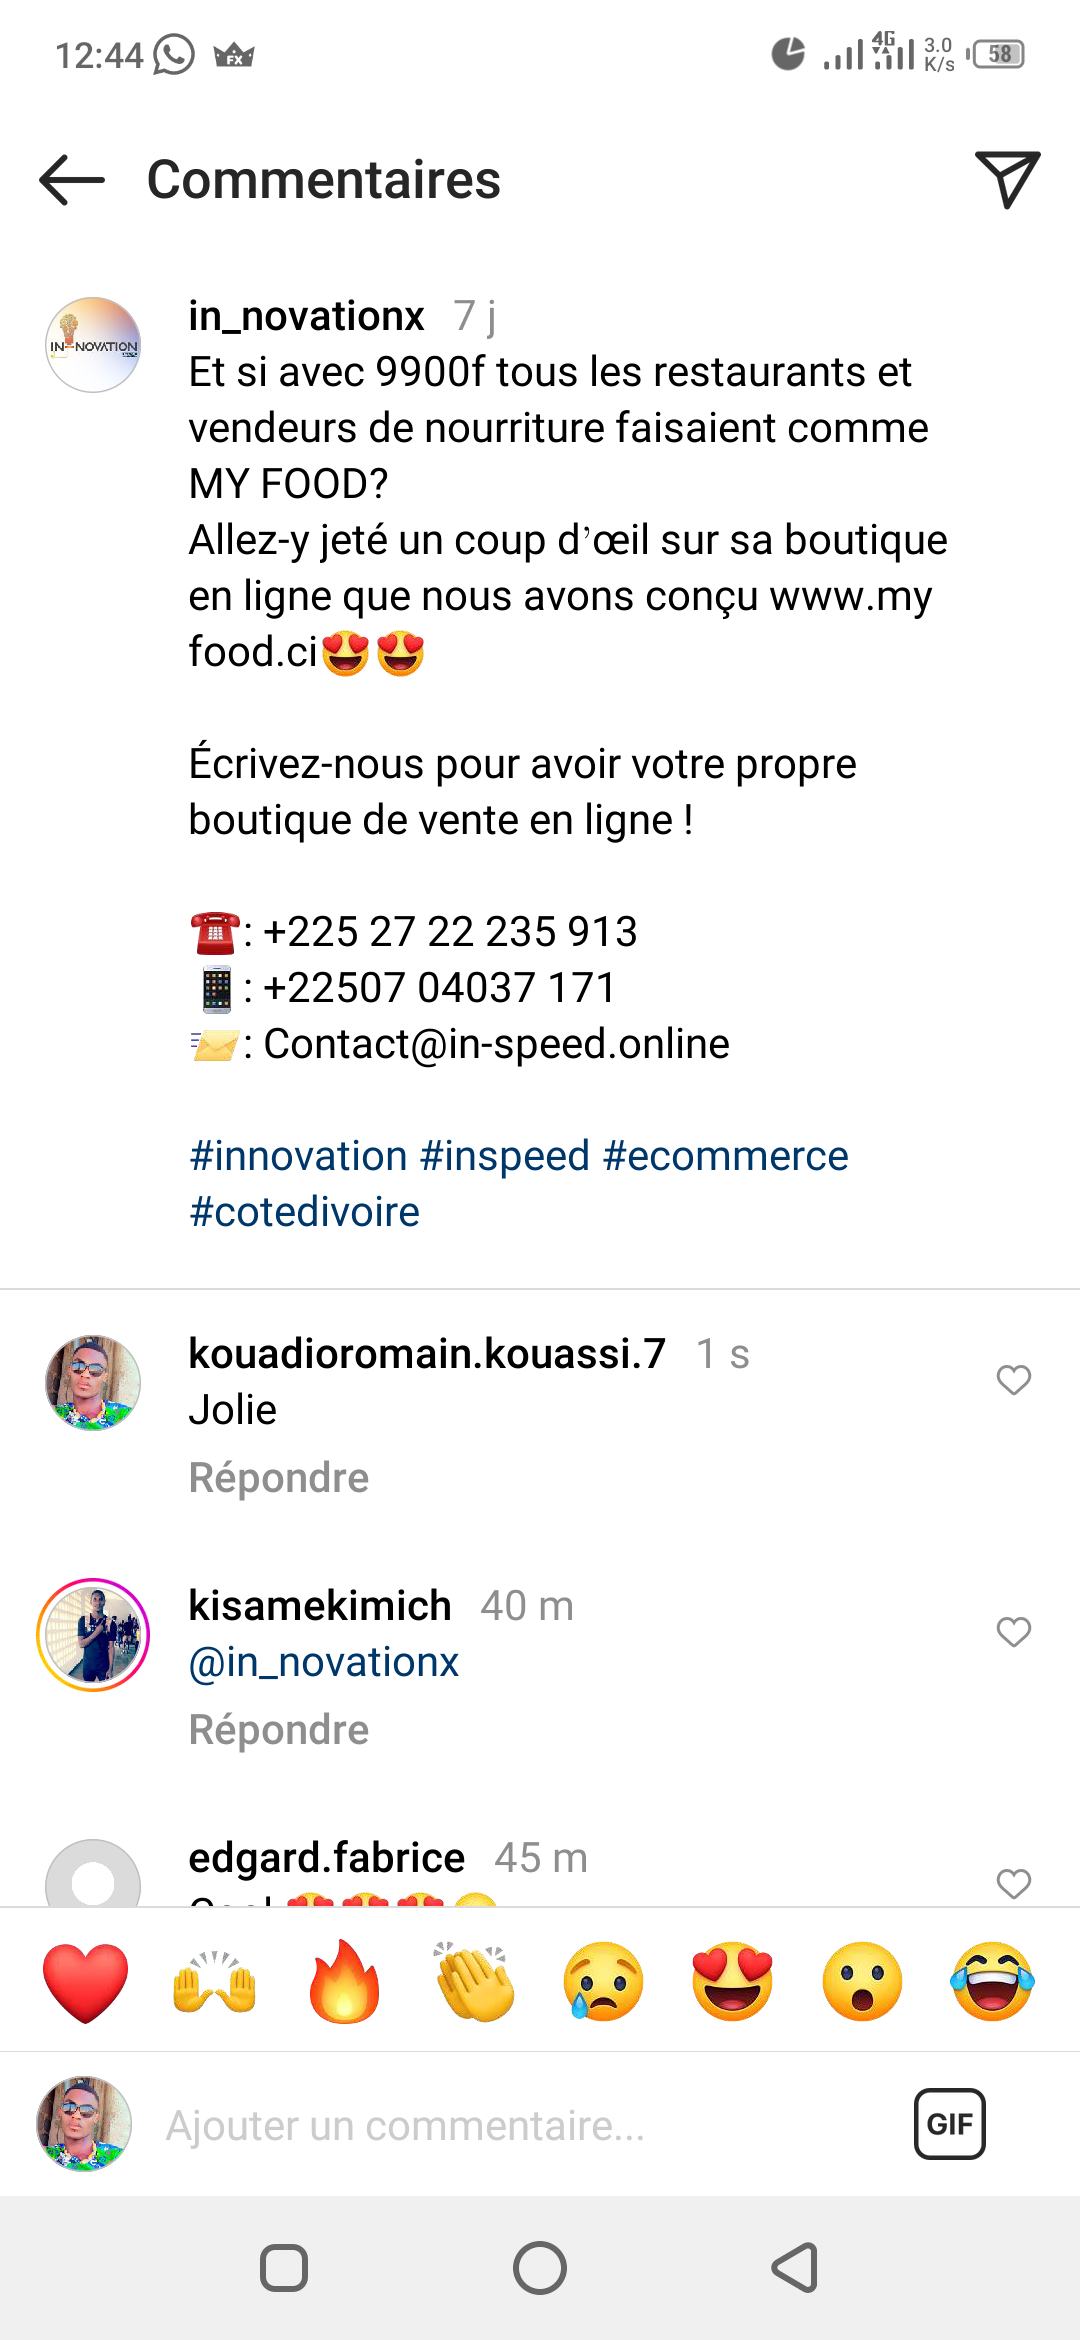Tap the red heart quick reaction emoji
This screenshot has width=1080, height=2340.
[x=86, y=1982]
